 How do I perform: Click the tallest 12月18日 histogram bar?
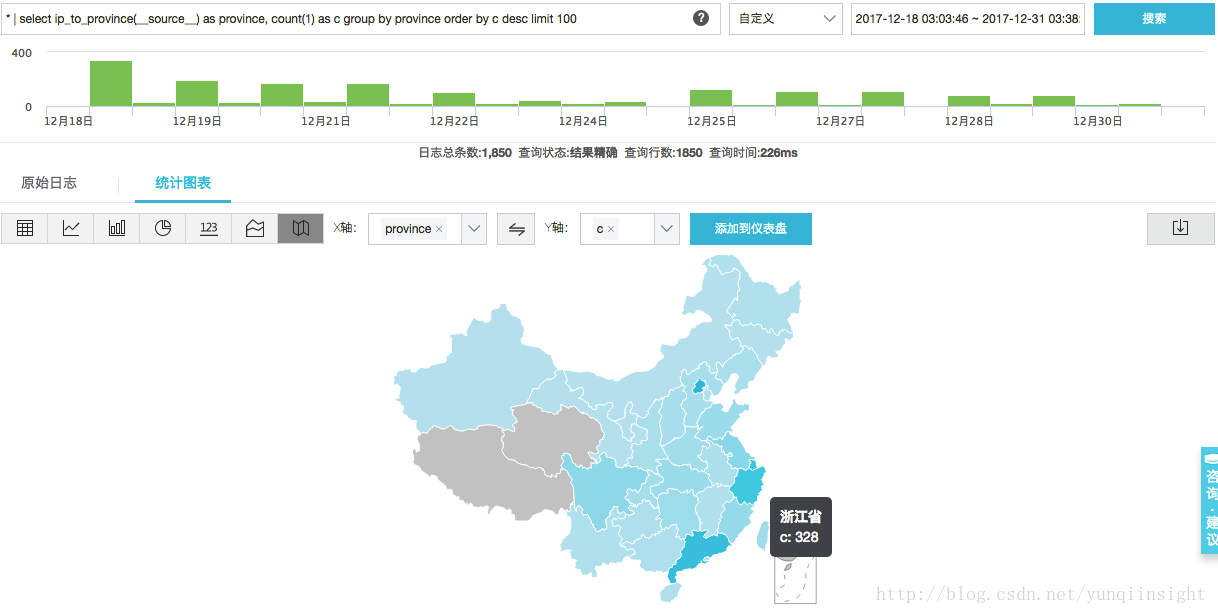[x=111, y=84]
